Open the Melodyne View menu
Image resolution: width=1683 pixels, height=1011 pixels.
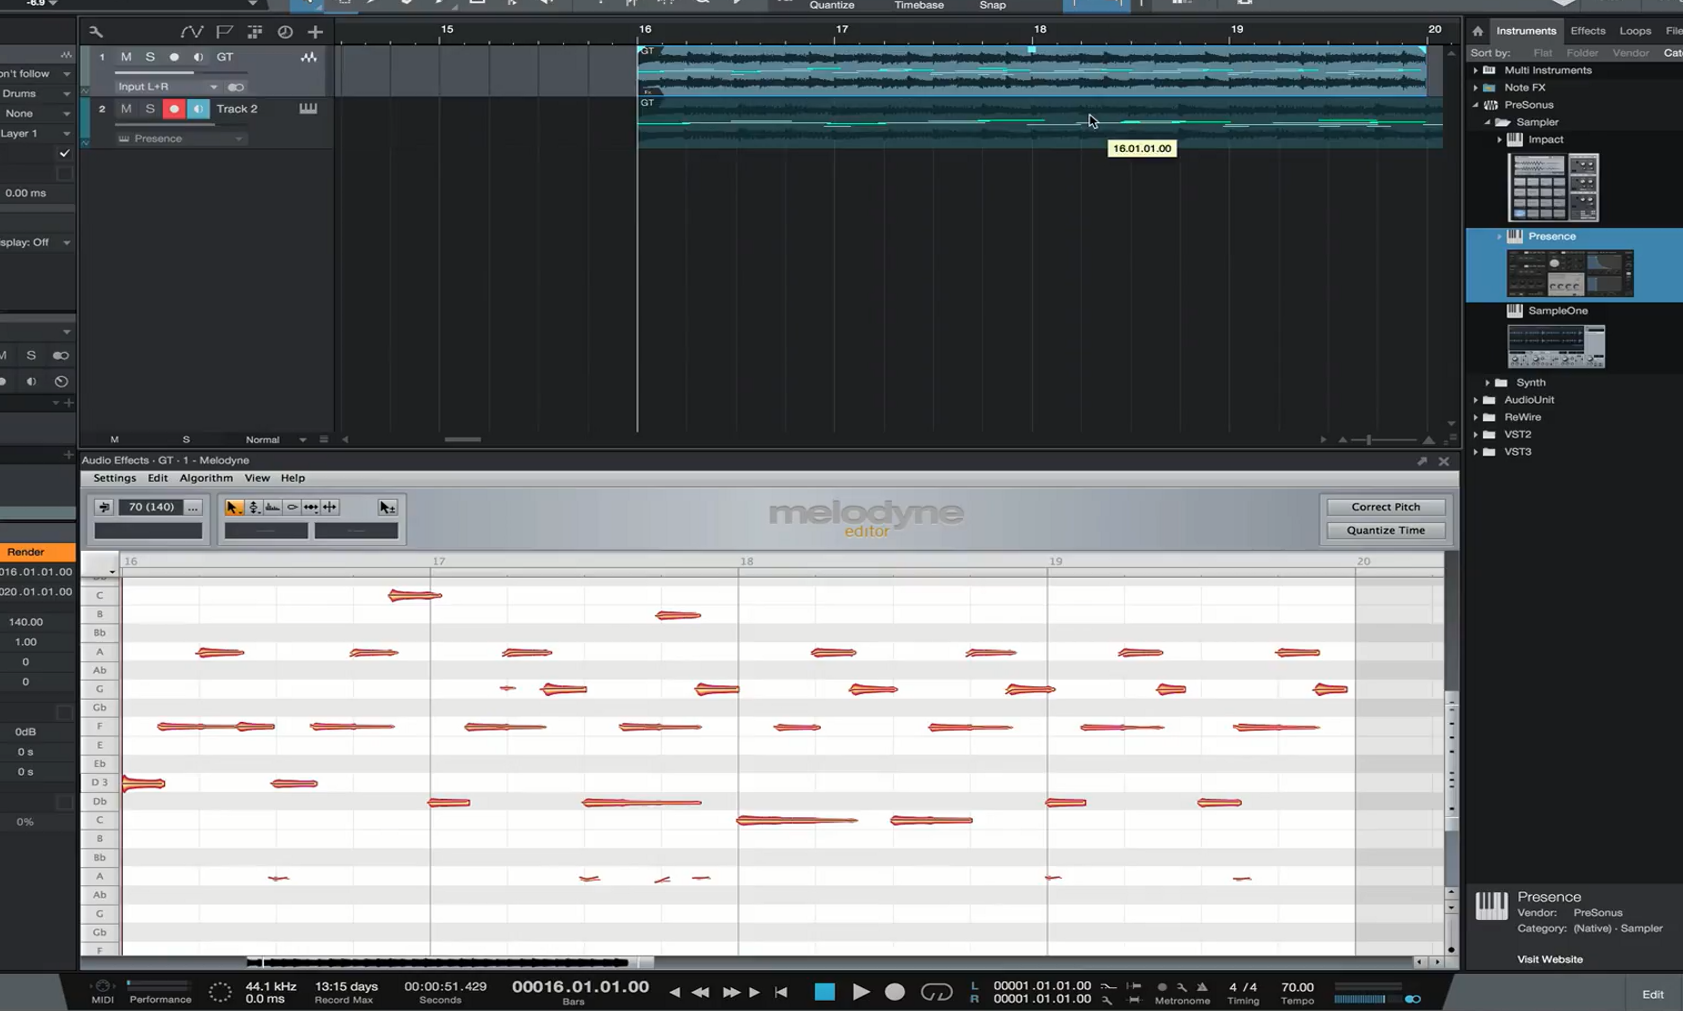pyautogui.click(x=257, y=478)
